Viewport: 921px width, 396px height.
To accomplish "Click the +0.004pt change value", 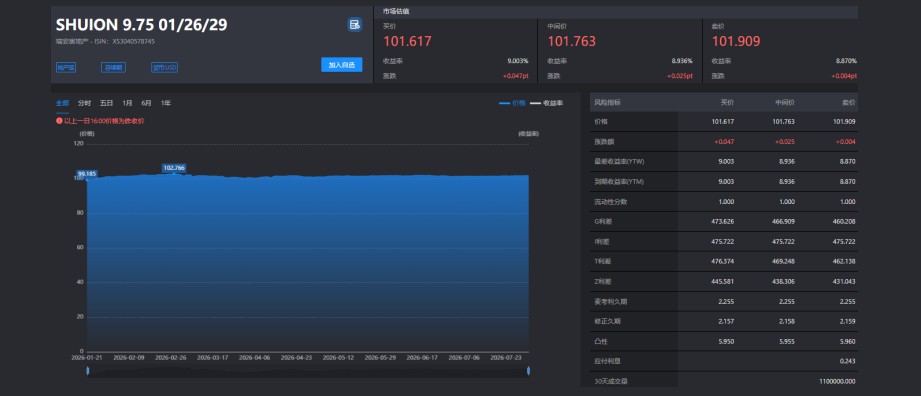I will pos(844,76).
